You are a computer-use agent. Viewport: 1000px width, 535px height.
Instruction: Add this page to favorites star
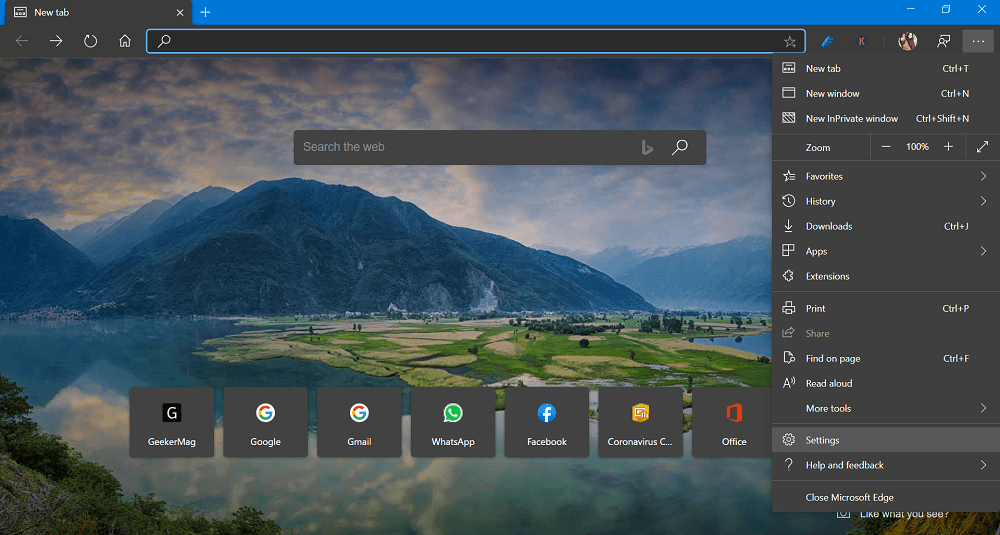click(790, 42)
